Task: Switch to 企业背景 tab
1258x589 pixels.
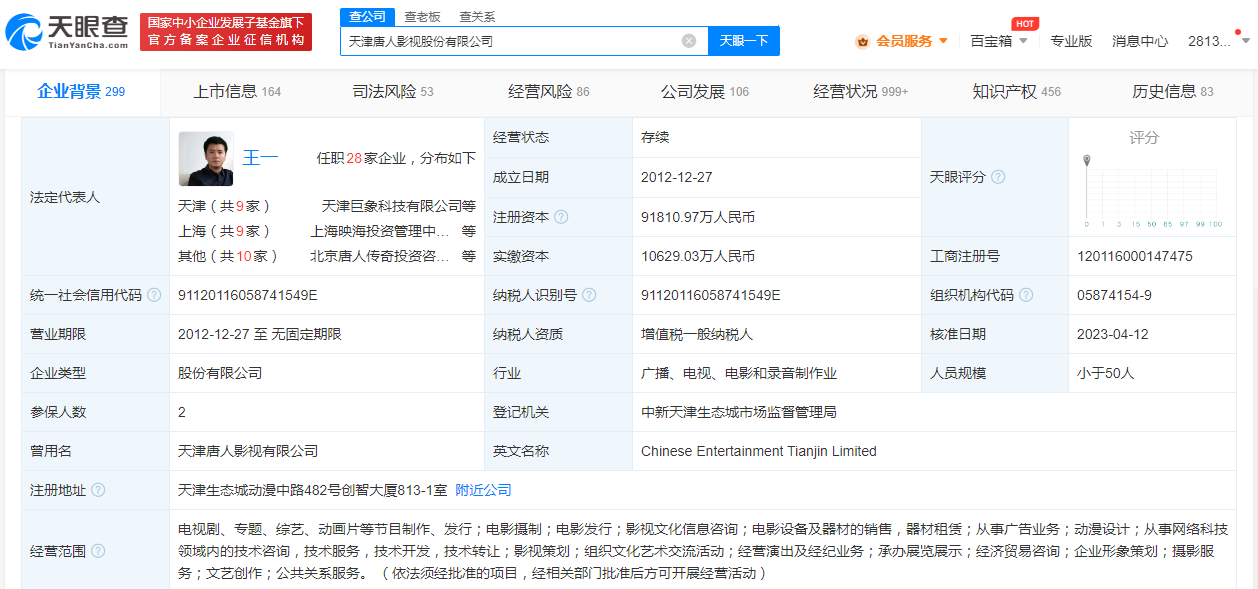Action: point(81,92)
